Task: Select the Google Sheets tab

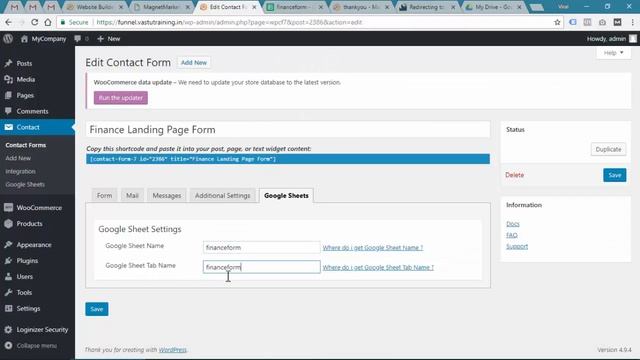Action: (286, 196)
